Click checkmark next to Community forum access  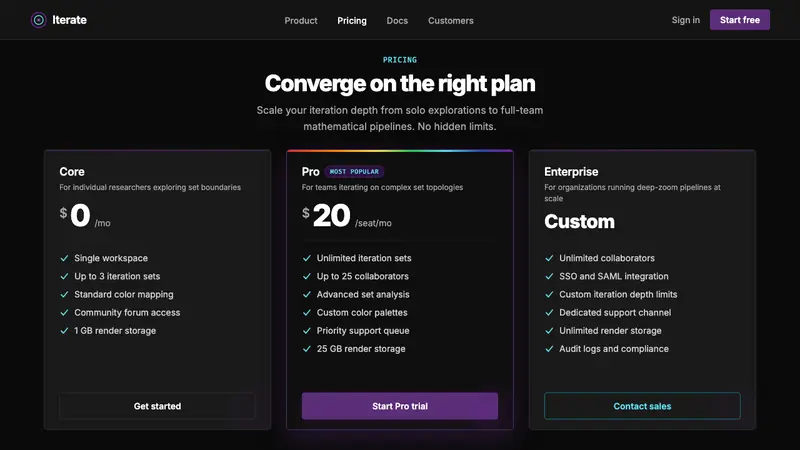[64, 313]
